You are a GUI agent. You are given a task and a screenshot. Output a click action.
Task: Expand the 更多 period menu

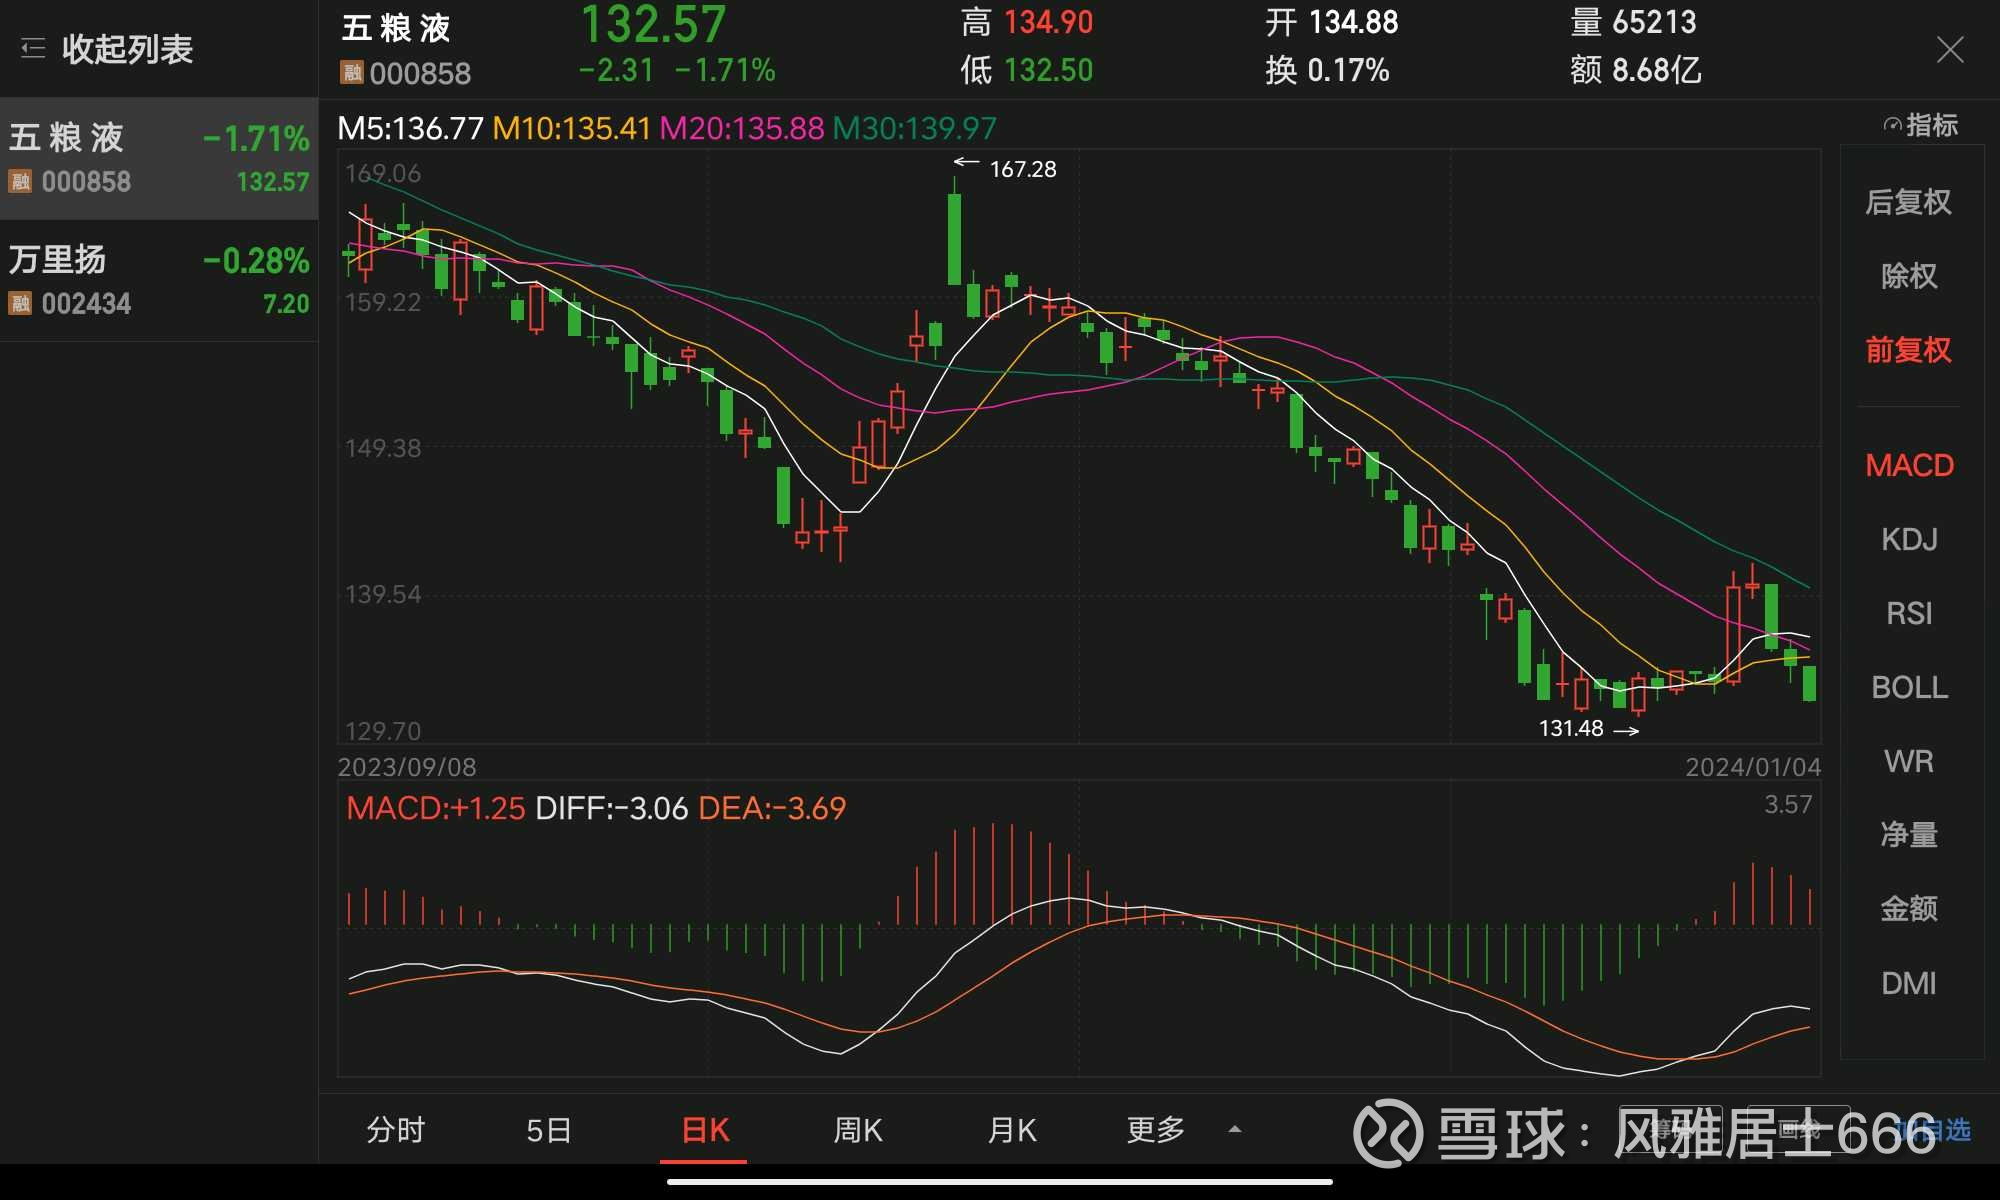coord(1155,1129)
